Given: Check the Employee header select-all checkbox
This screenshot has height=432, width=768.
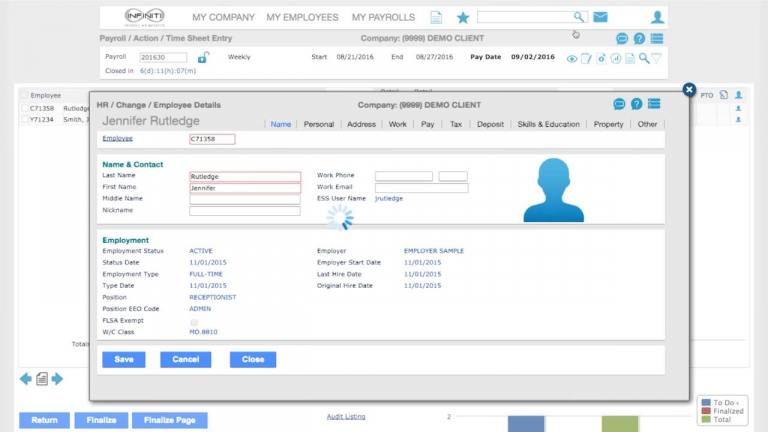Looking at the screenshot, I should point(24,95).
